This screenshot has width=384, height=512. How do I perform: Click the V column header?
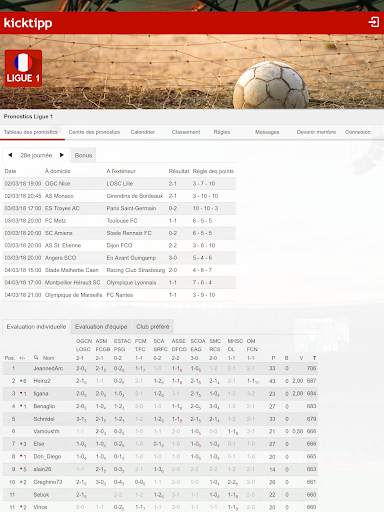tap(301, 358)
